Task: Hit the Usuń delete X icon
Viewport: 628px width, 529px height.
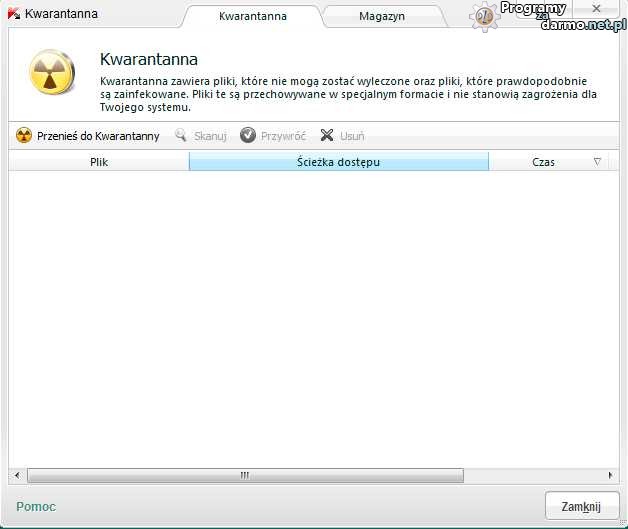Action: [327, 136]
